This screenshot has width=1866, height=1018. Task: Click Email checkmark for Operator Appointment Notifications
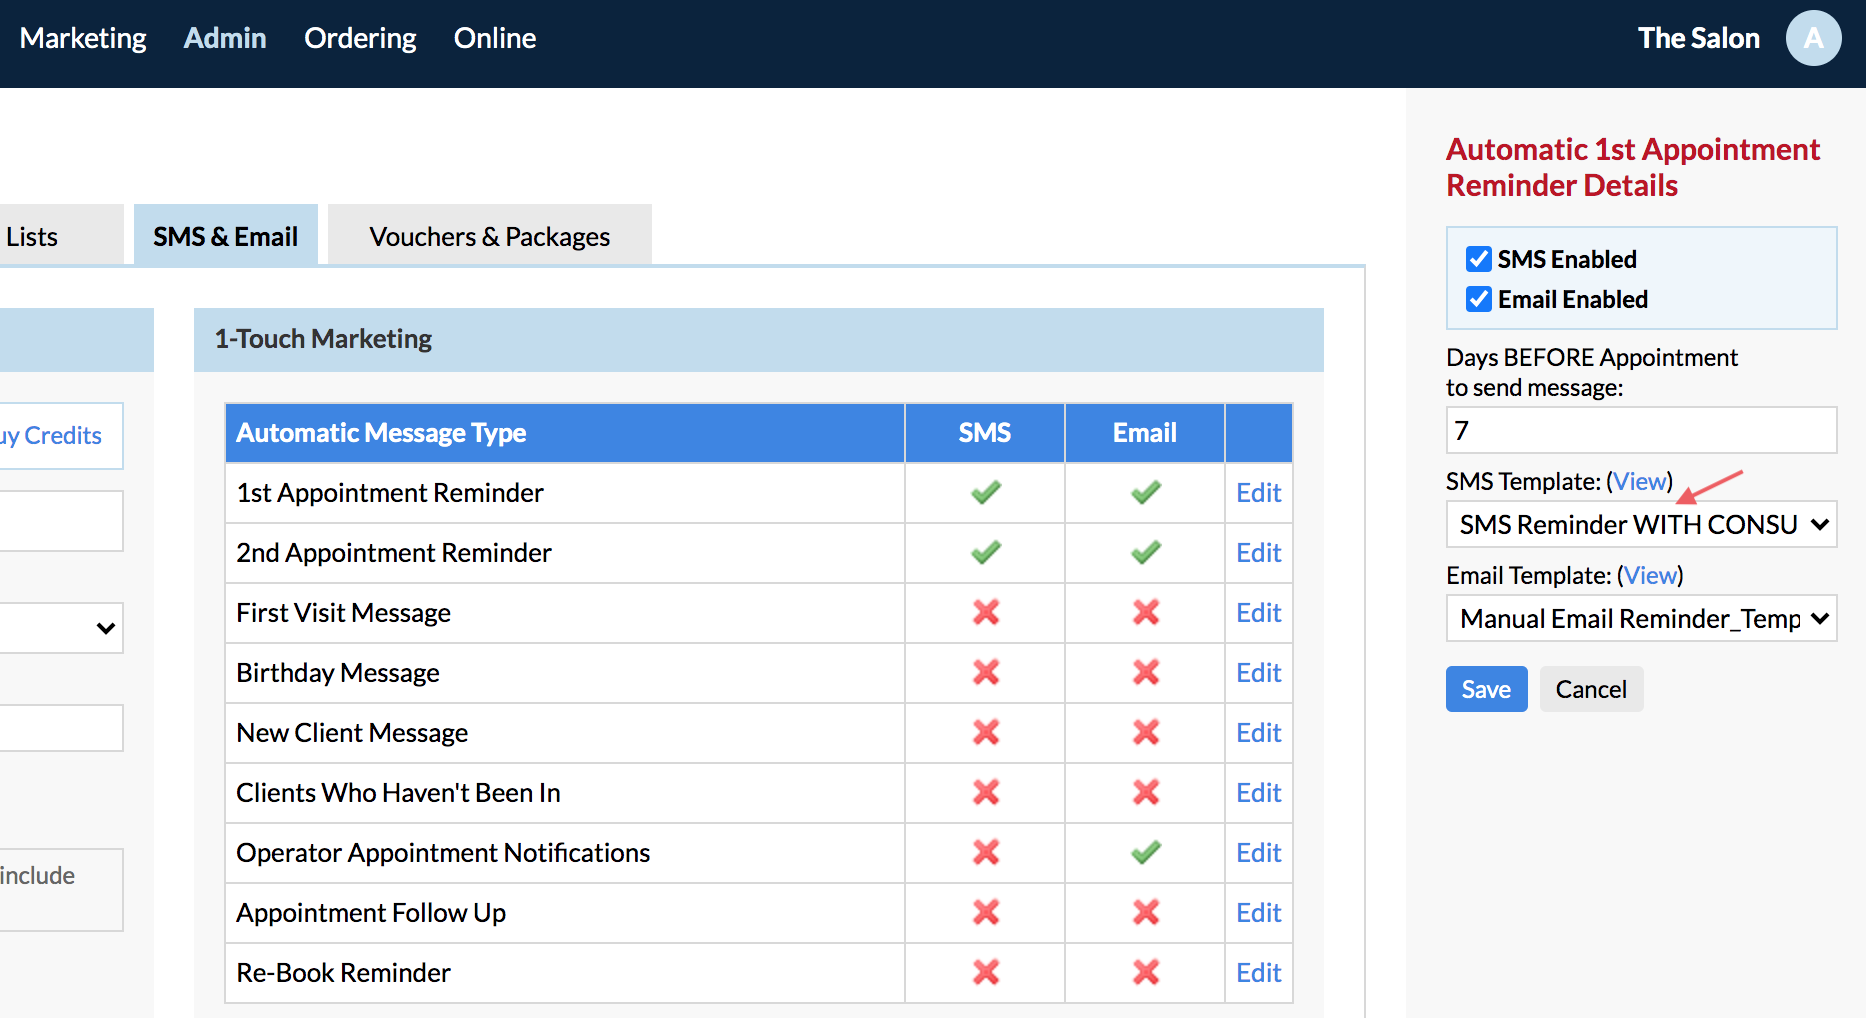1145,853
